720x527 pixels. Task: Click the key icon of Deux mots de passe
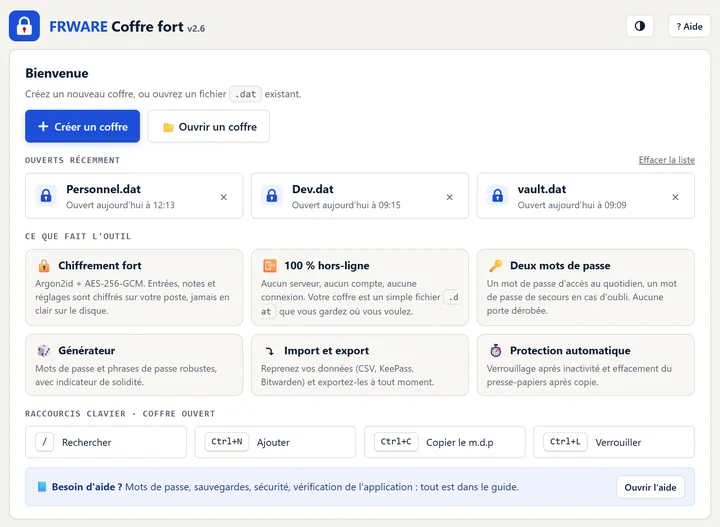(495, 266)
